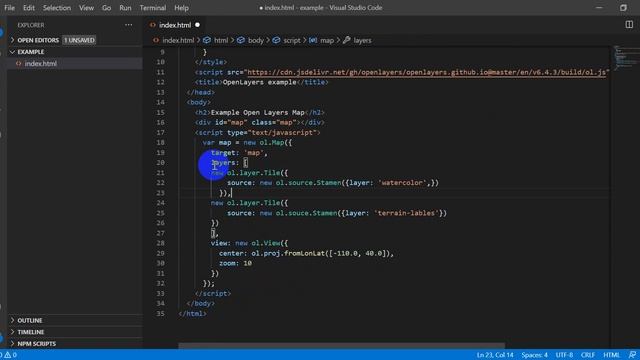Image resolution: width=640 pixels, height=360 pixels.
Task: Click the html breadcrumb item
Action: point(221,40)
